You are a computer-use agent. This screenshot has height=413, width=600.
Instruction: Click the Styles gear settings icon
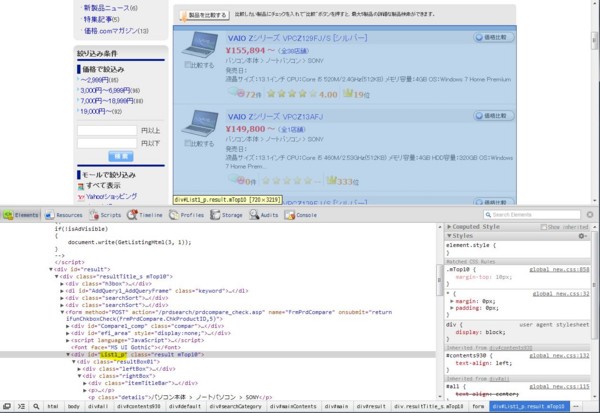582,236
